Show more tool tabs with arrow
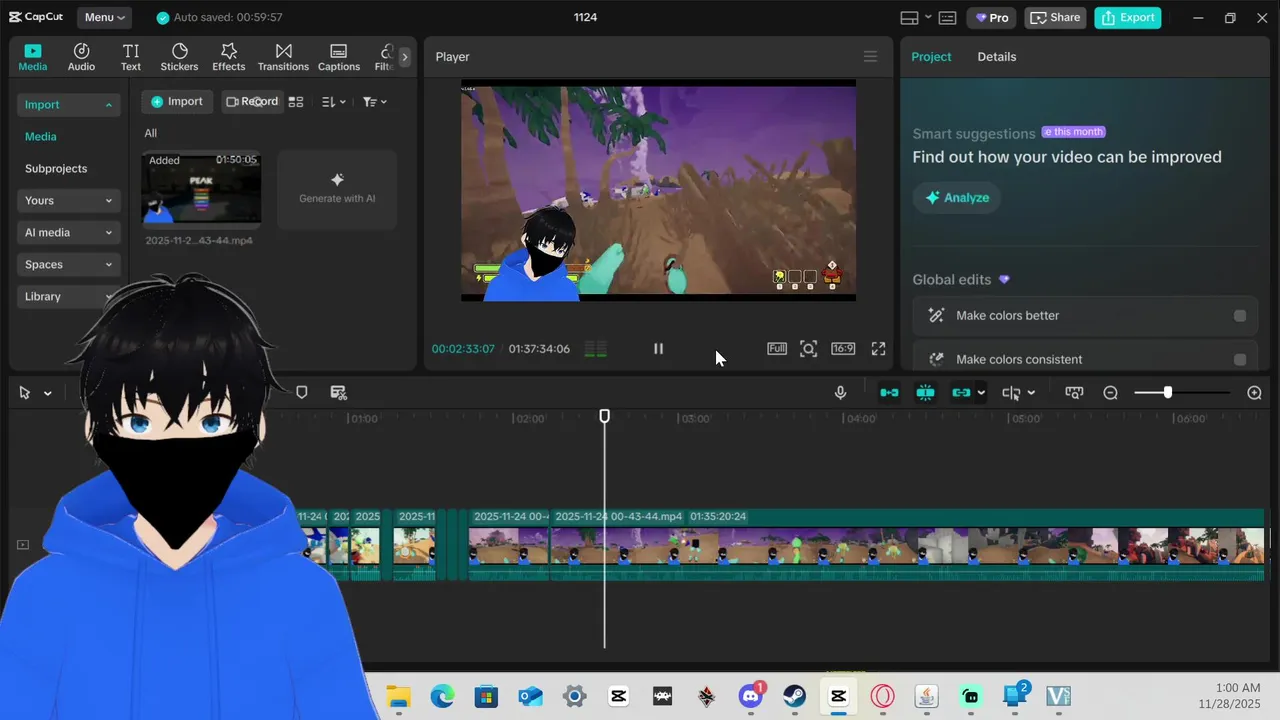 point(404,57)
